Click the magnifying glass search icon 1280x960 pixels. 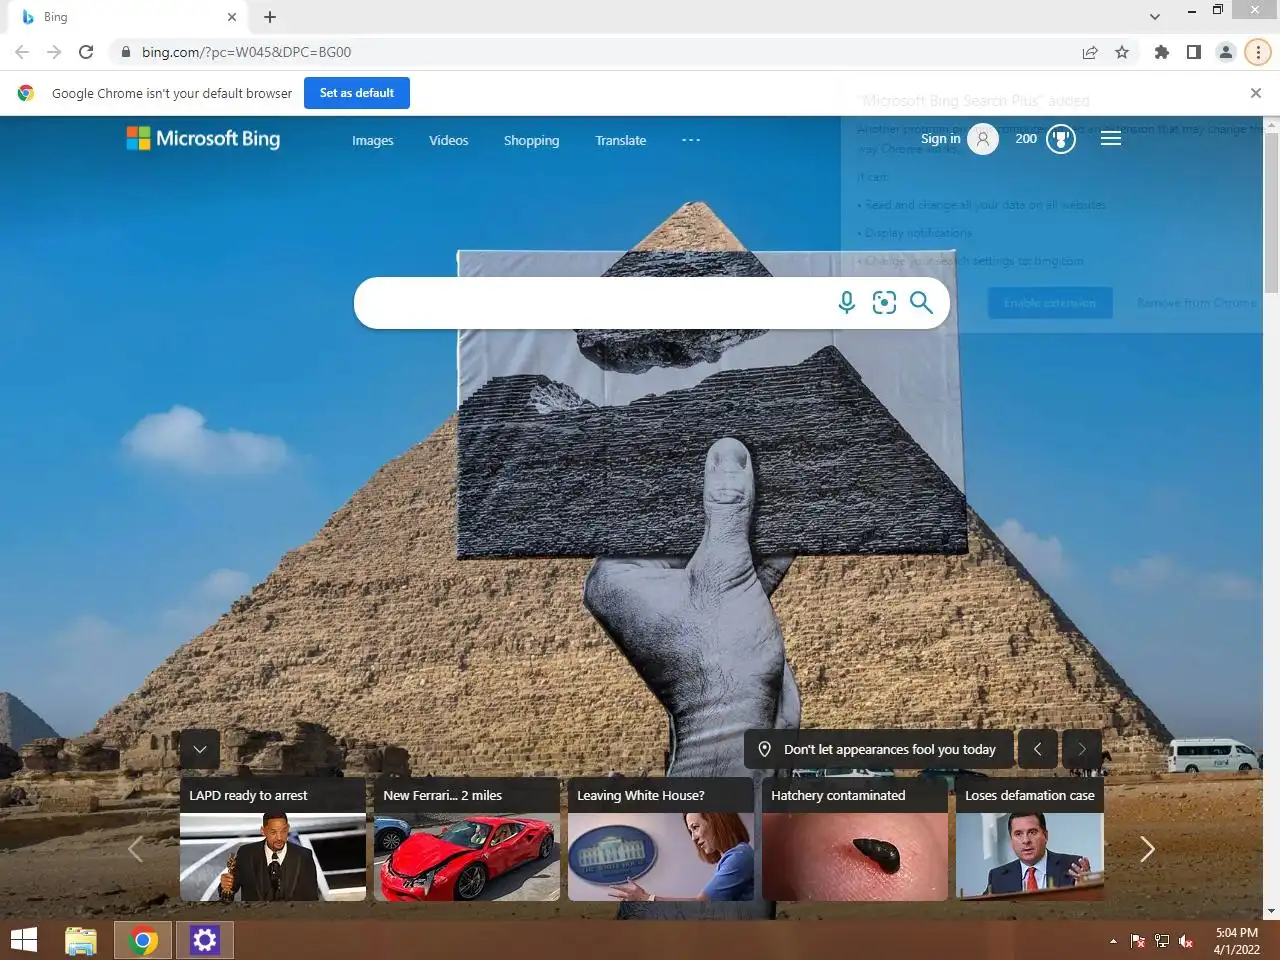point(921,303)
